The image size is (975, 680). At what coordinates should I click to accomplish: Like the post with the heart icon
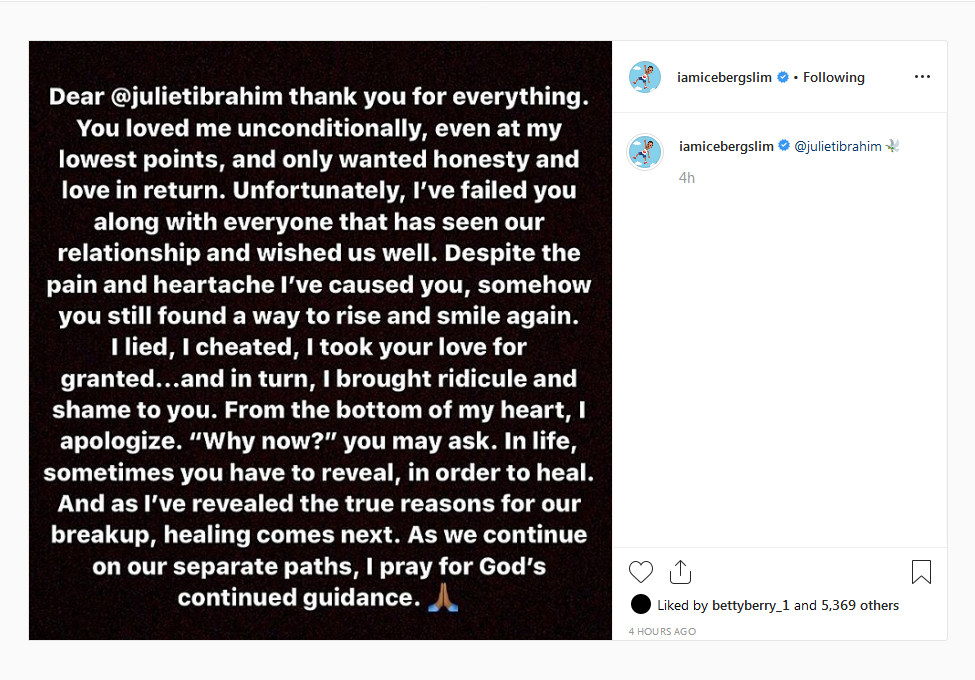[x=641, y=571]
